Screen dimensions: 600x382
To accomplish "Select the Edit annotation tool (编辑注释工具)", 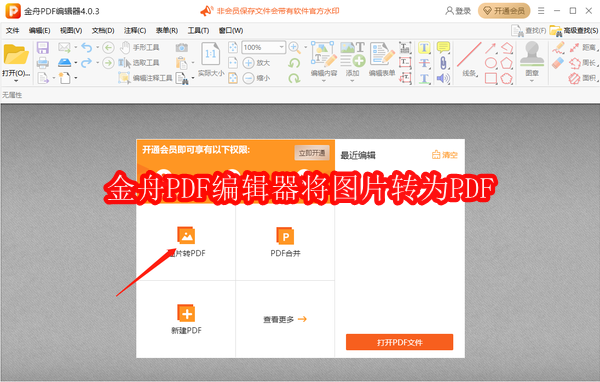I will (145, 78).
